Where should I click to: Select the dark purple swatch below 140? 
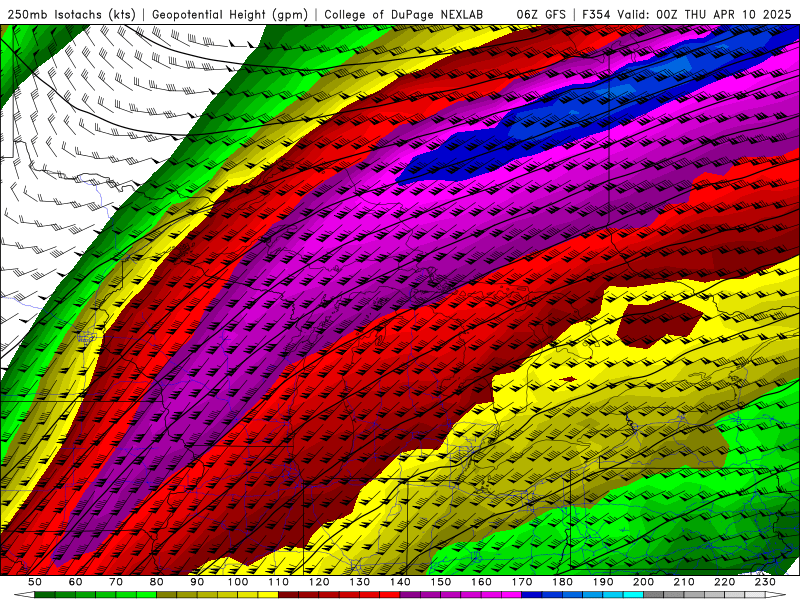point(410,594)
